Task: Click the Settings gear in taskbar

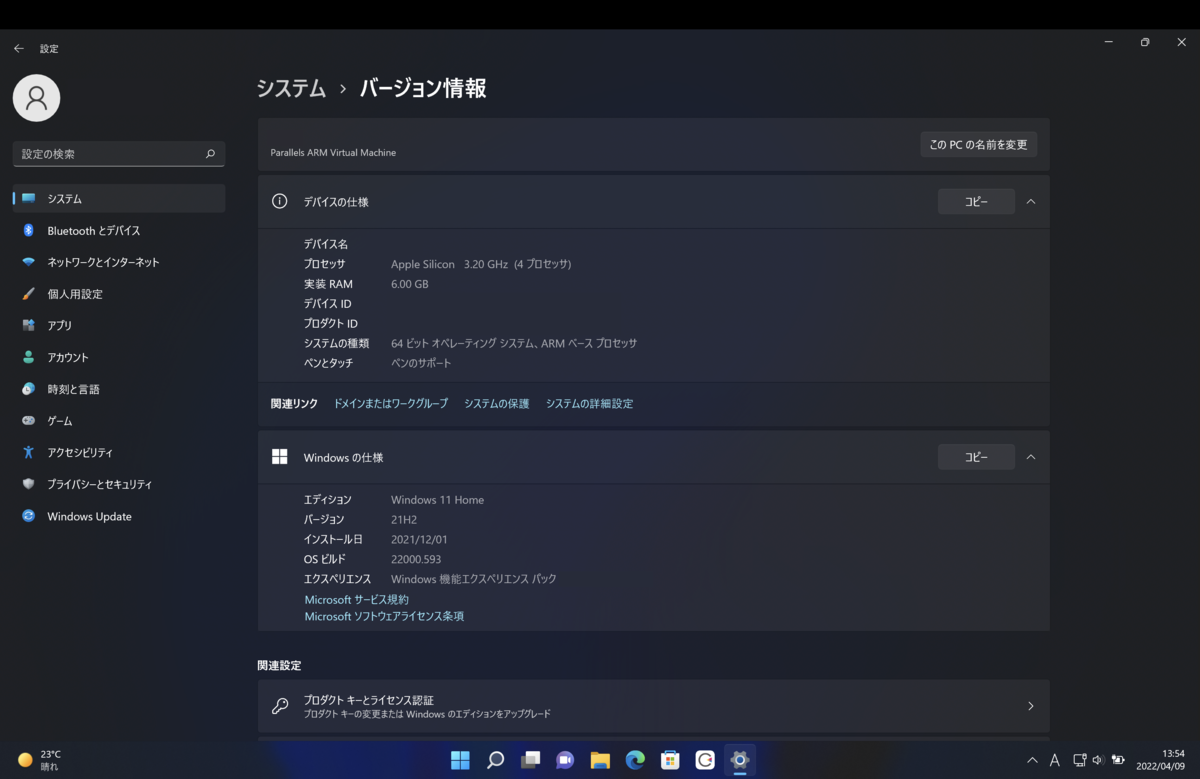Action: (x=740, y=760)
